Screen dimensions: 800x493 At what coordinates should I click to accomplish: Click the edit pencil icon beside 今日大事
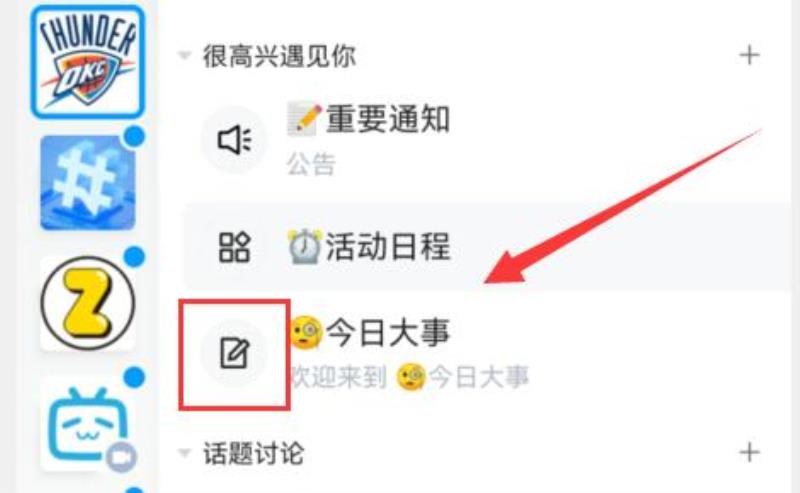(234, 353)
